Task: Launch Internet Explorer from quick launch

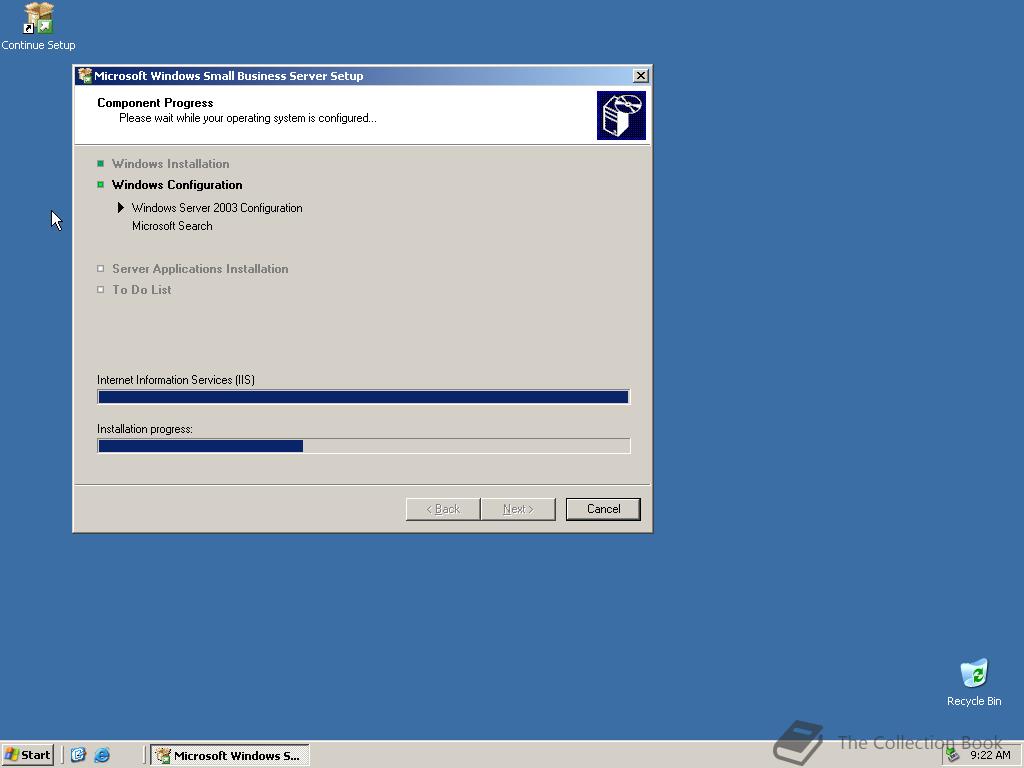Action: [x=102, y=755]
